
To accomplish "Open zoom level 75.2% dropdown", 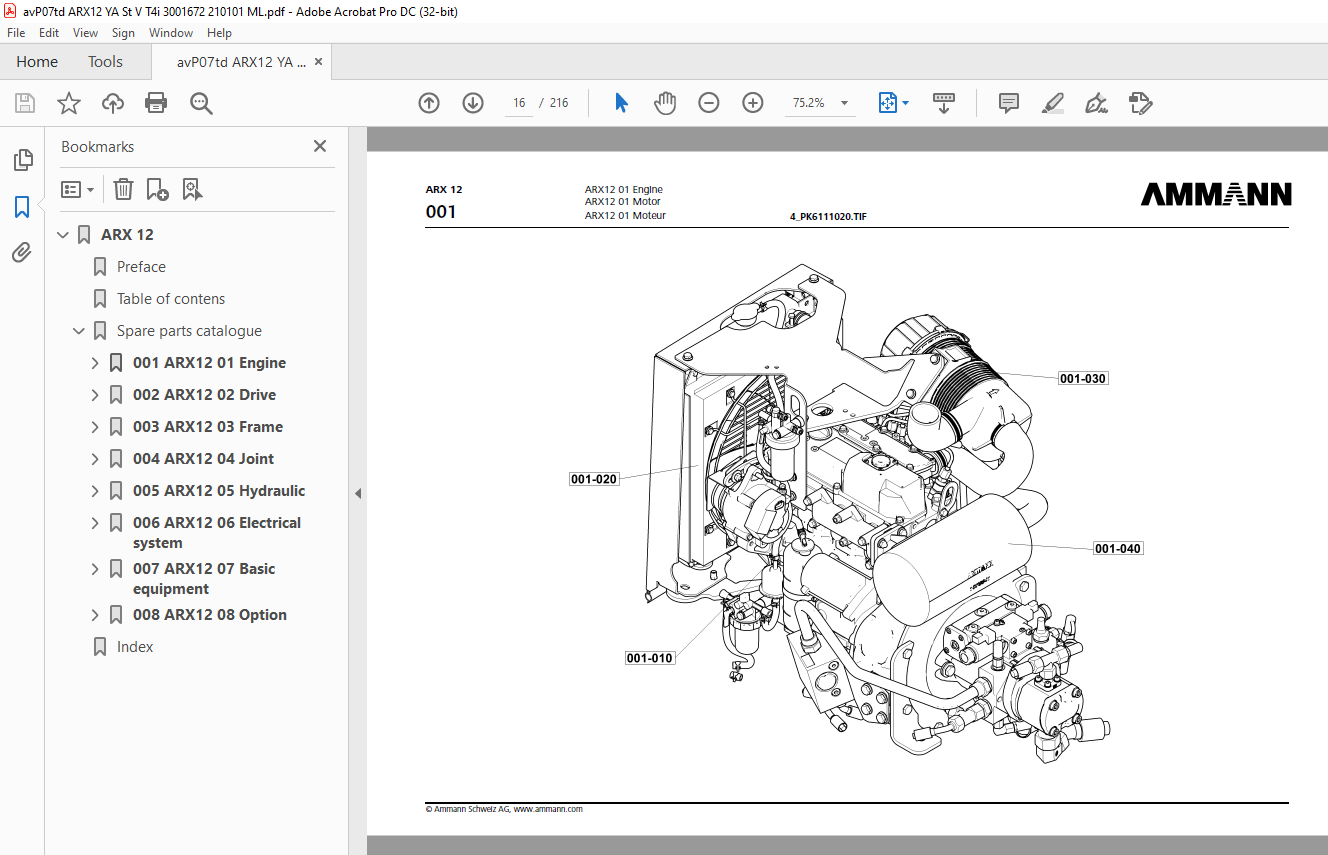I will point(844,103).
